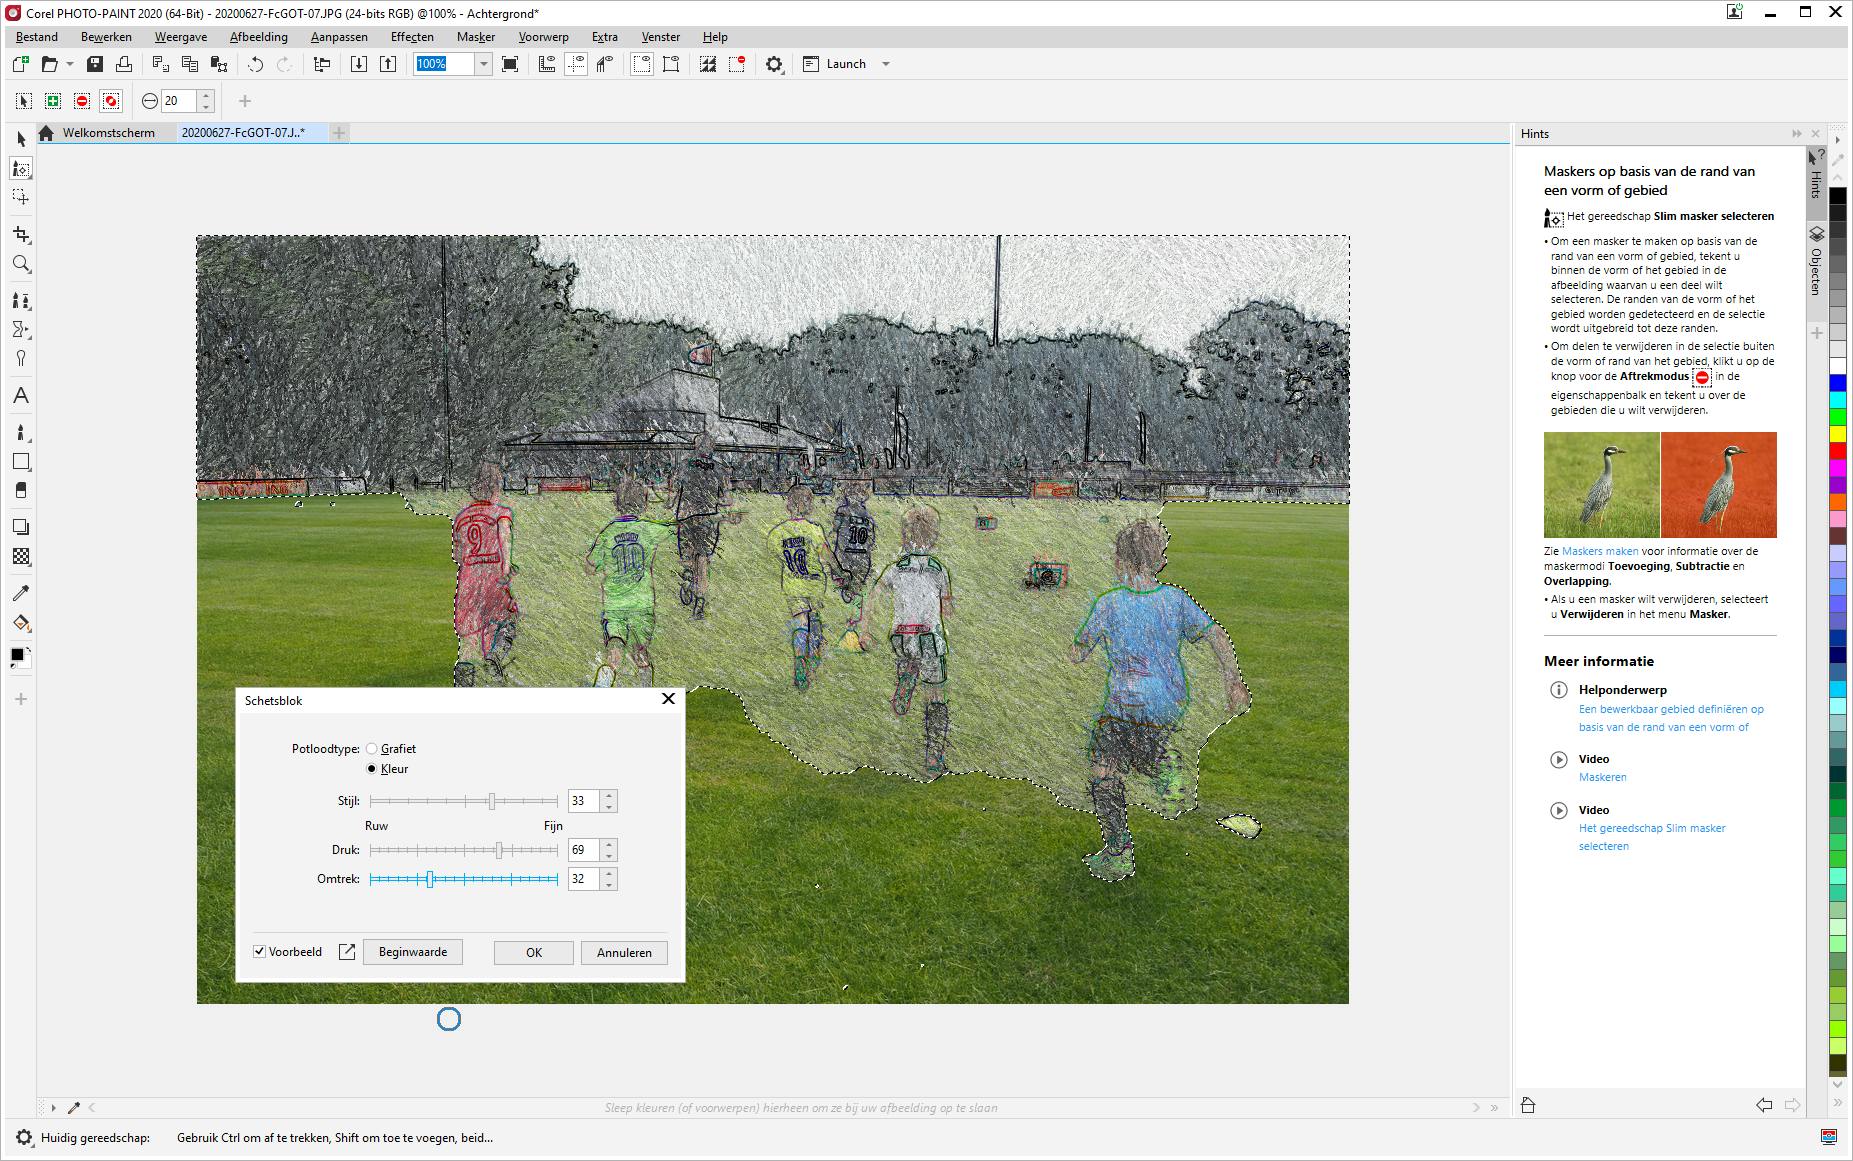Select the Grafiet pencil type
Screen dimensions: 1853x1161
pos(372,749)
